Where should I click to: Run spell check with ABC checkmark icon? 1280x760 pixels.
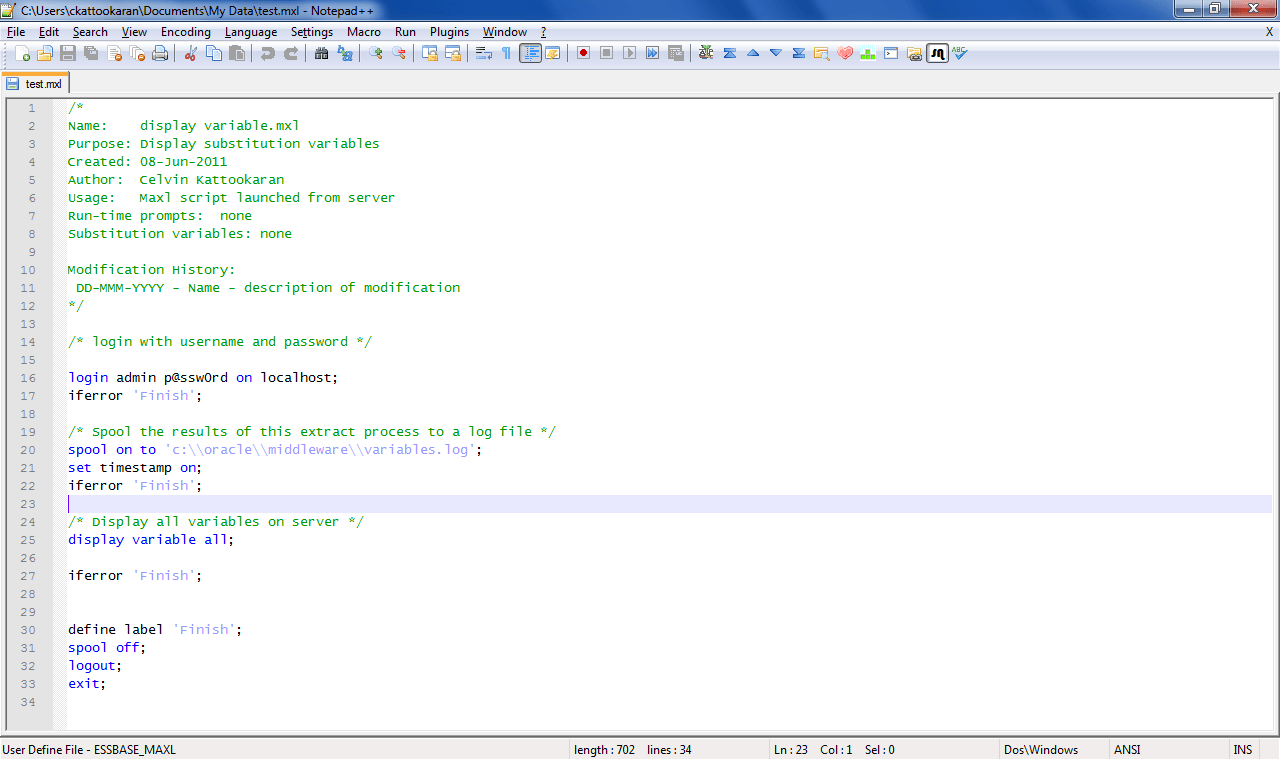coord(960,53)
